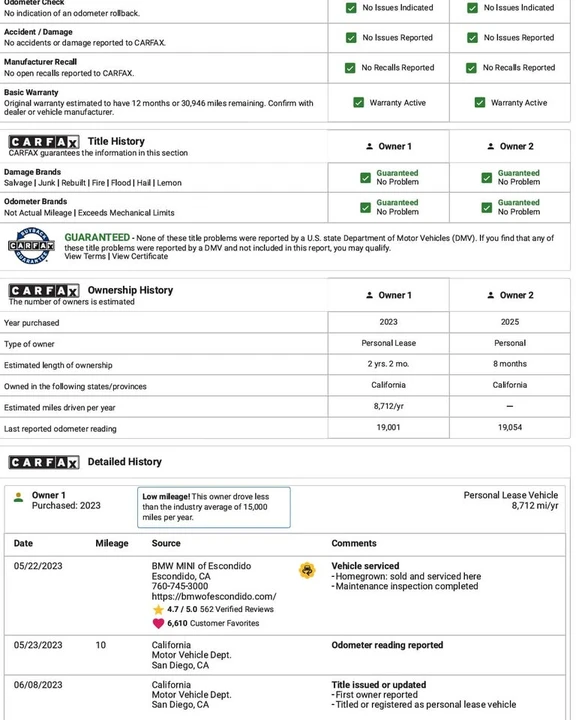Click the green Owner 1 icon in Detailed History
This screenshot has height=720, width=576.
point(18,497)
